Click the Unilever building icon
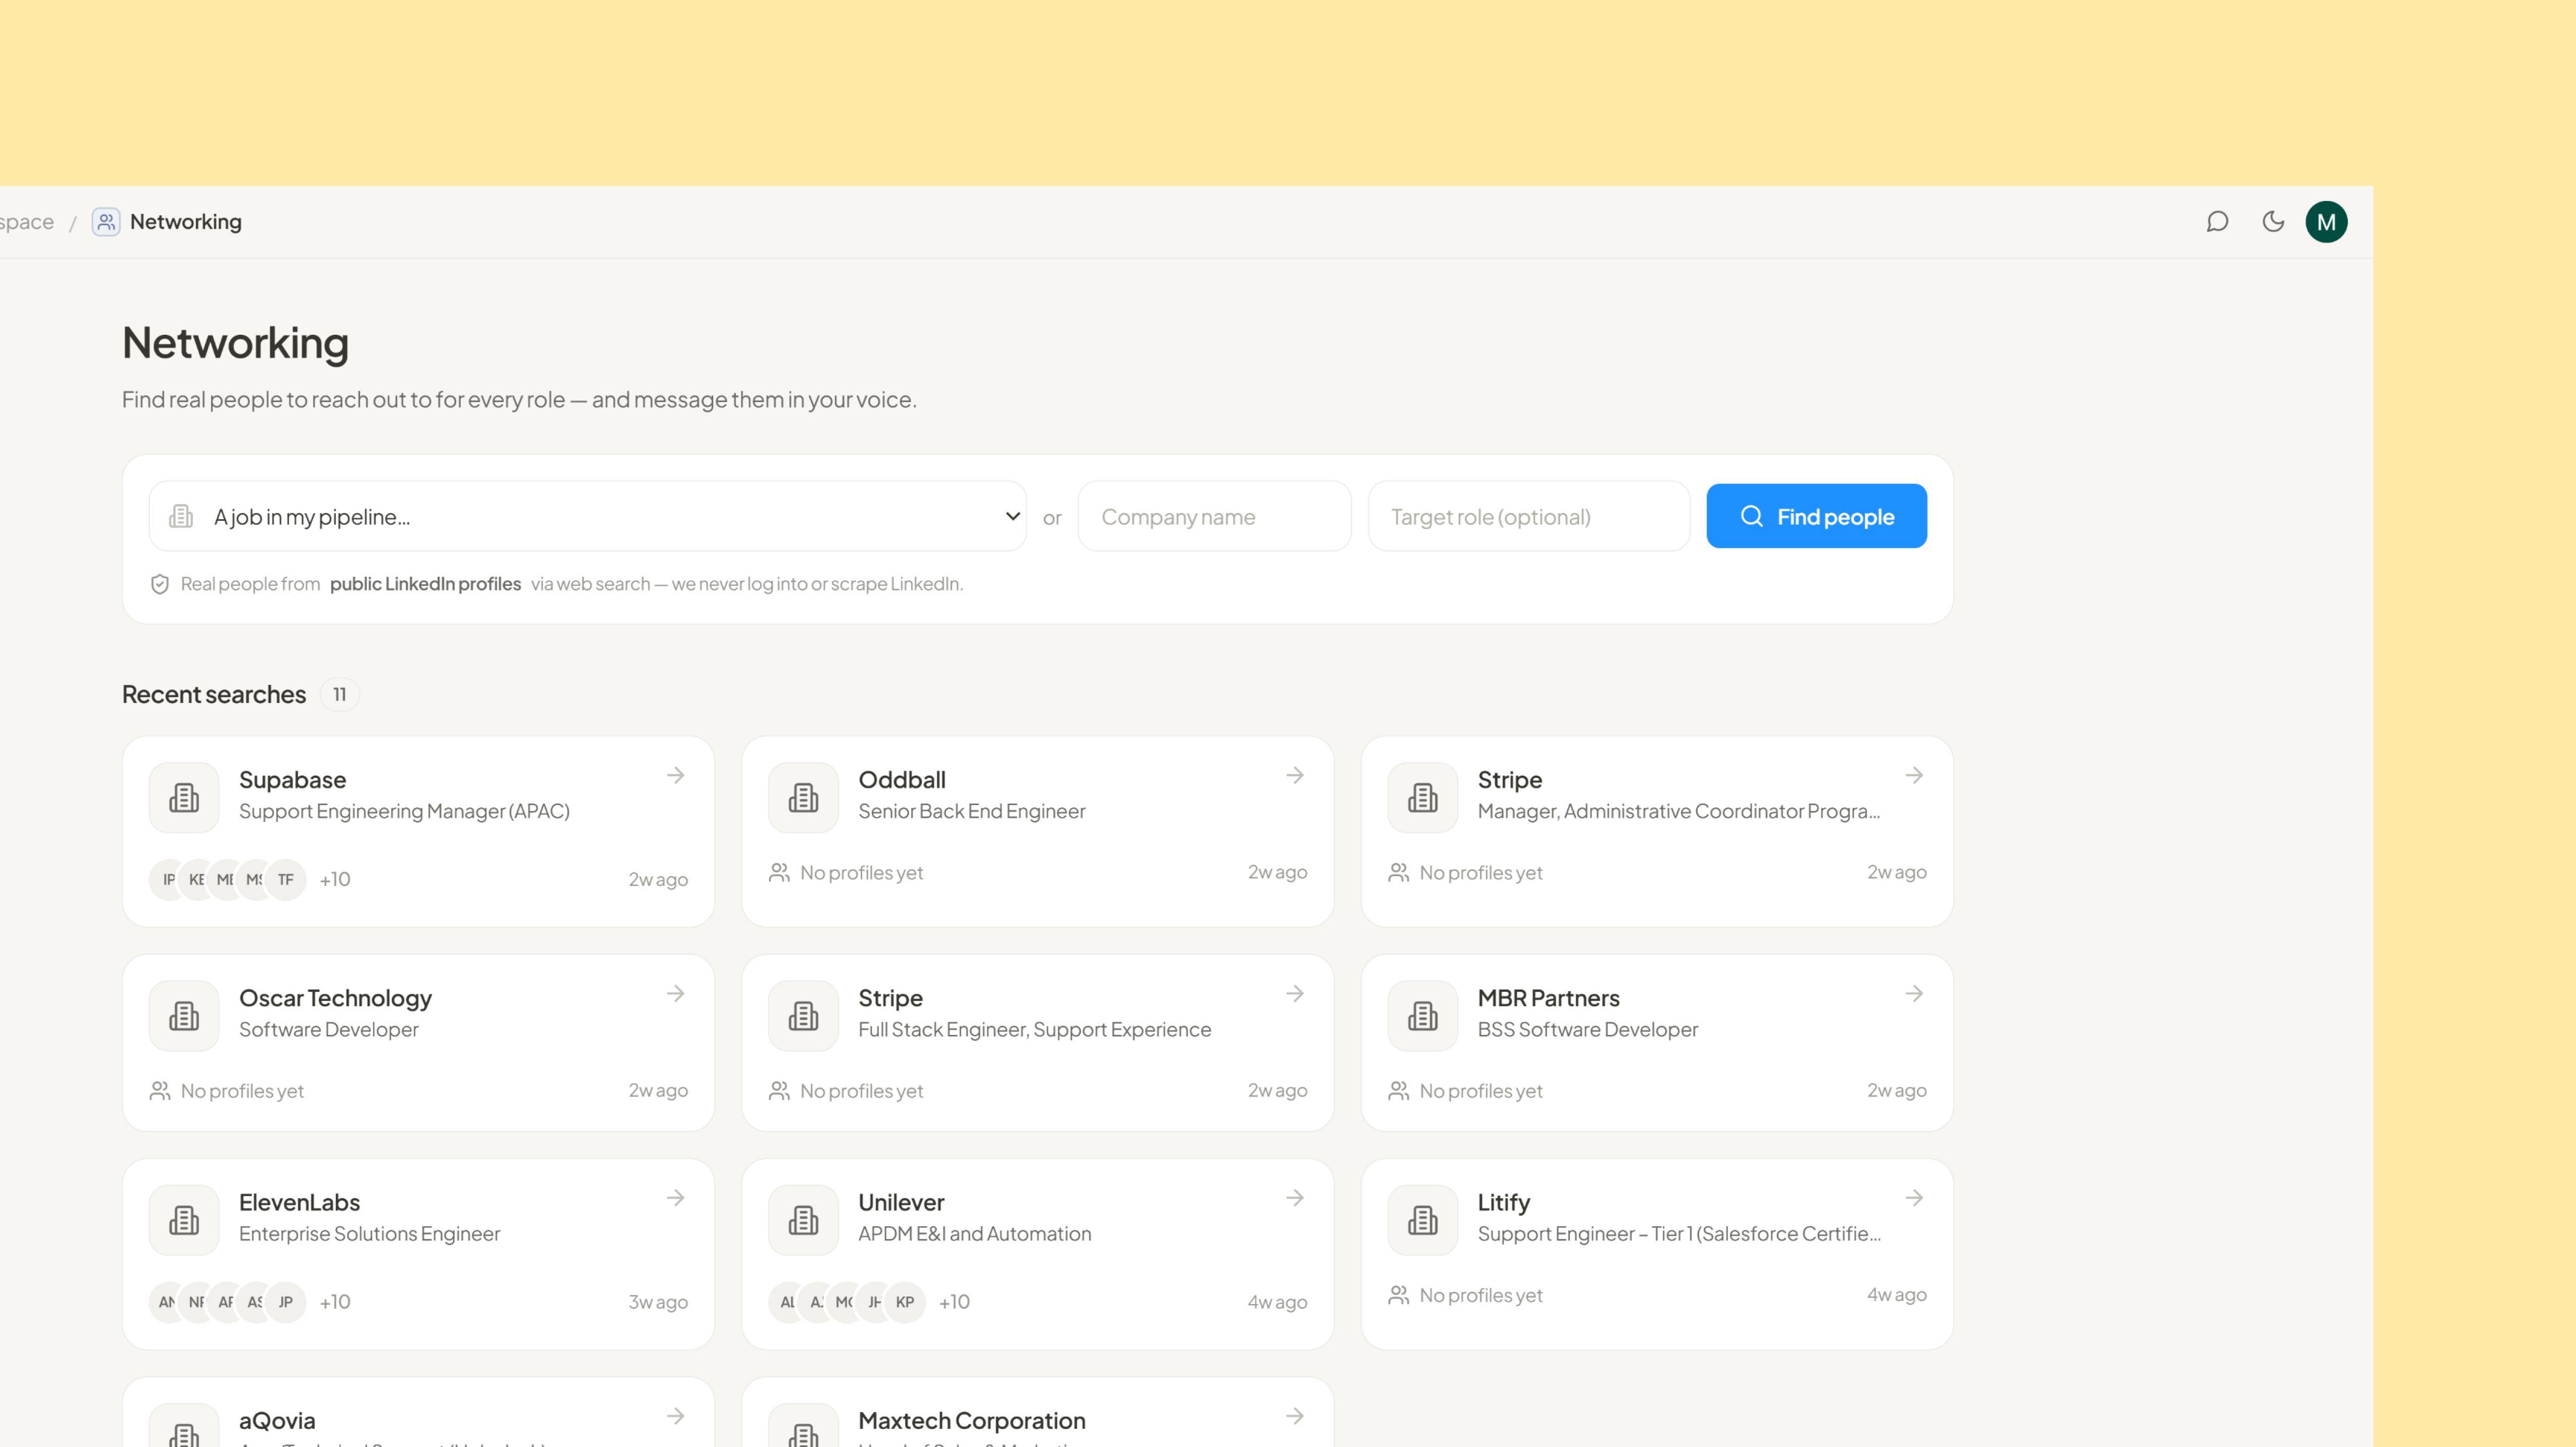This screenshot has width=2576, height=1447. tap(803, 1220)
